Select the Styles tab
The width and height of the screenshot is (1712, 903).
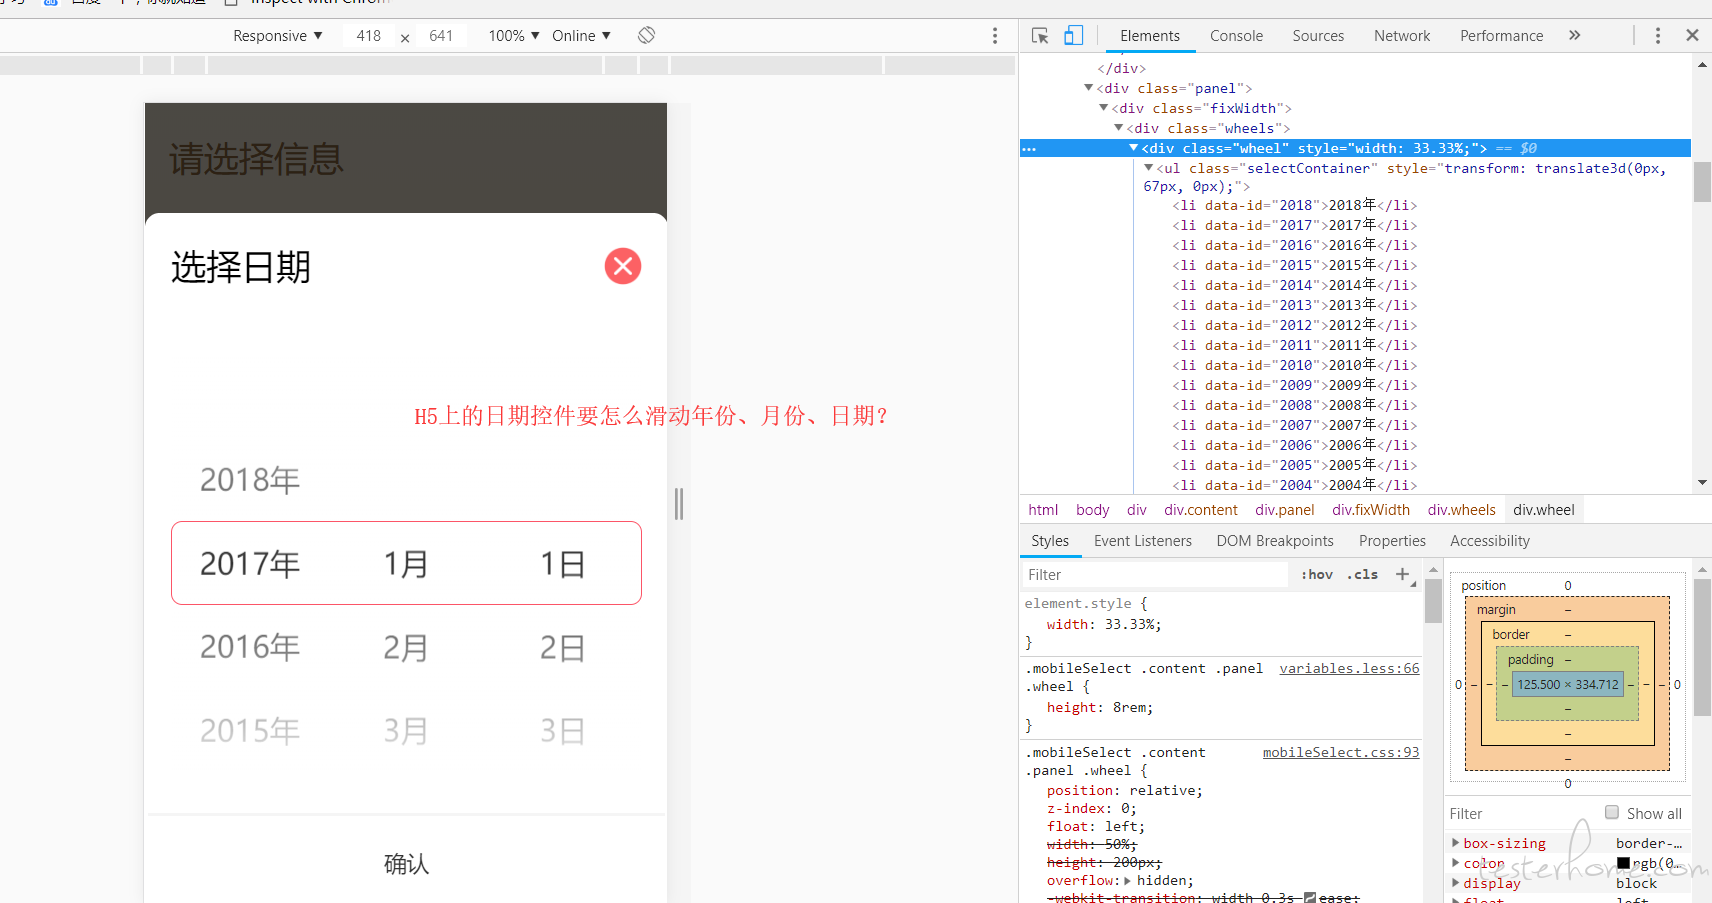pyautogui.click(x=1050, y=541)
